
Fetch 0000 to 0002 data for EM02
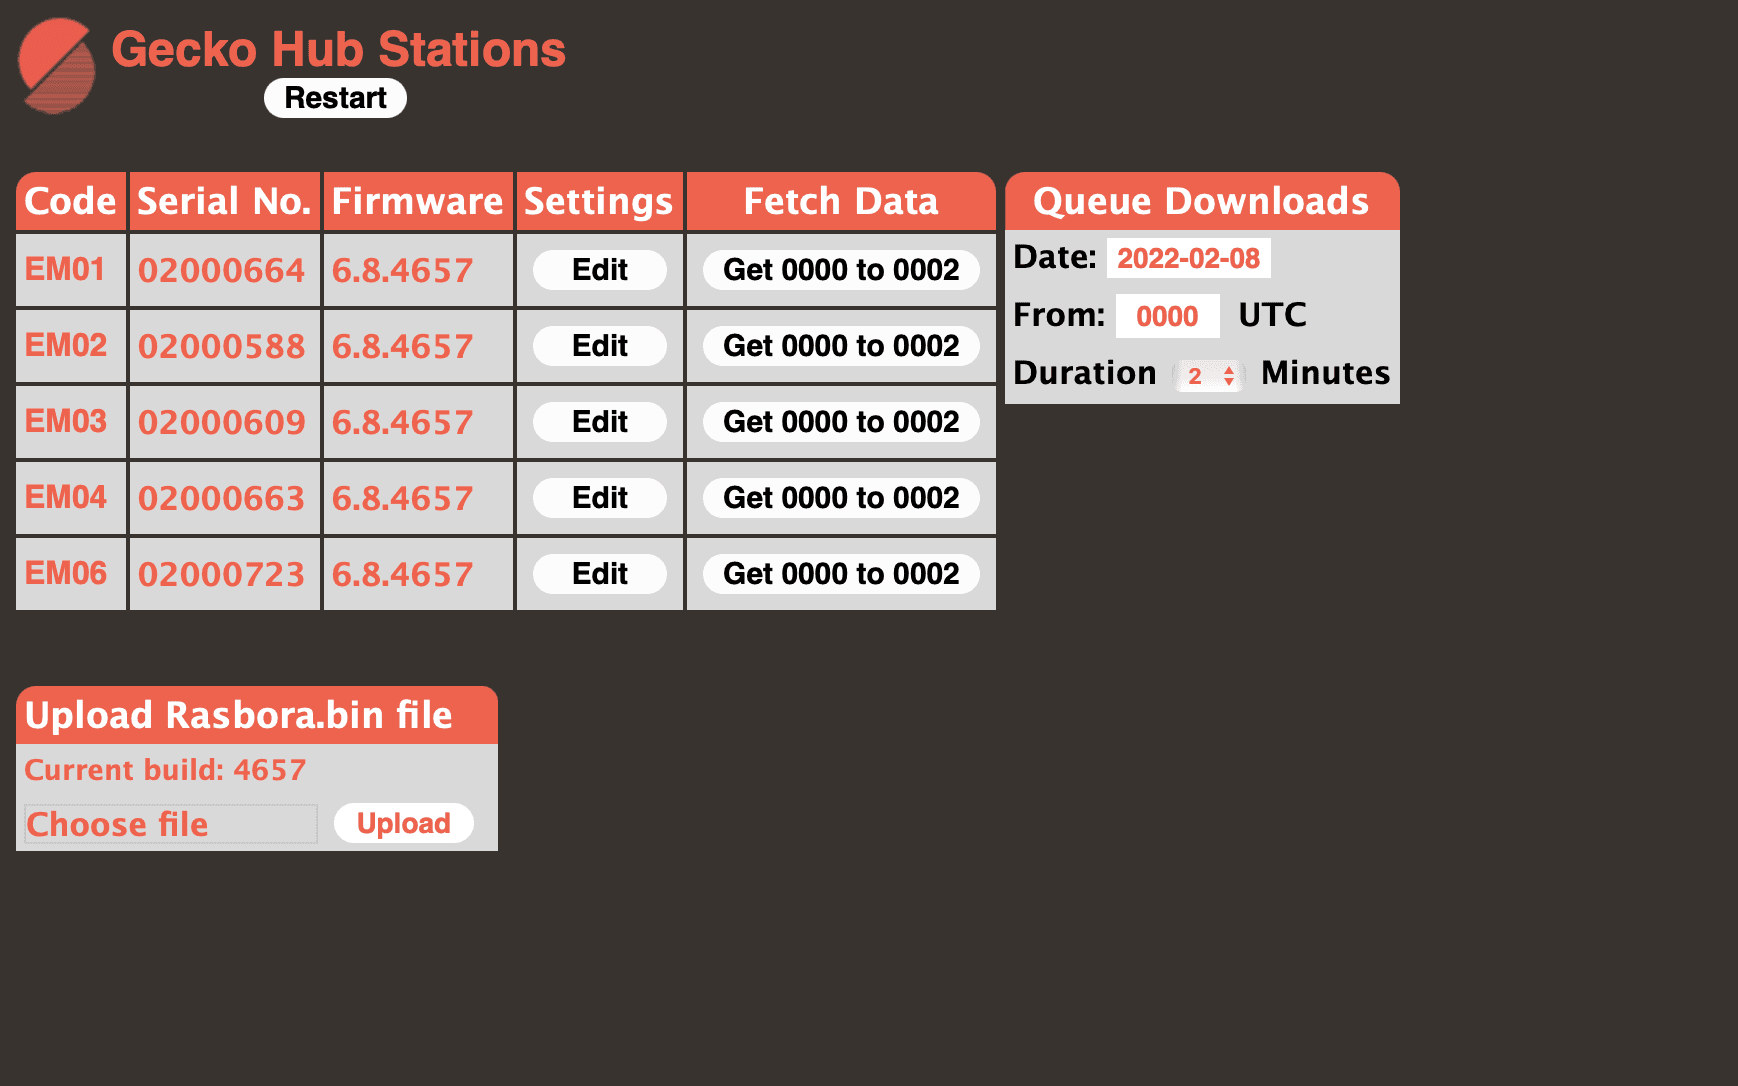click(x=841, y=346)
